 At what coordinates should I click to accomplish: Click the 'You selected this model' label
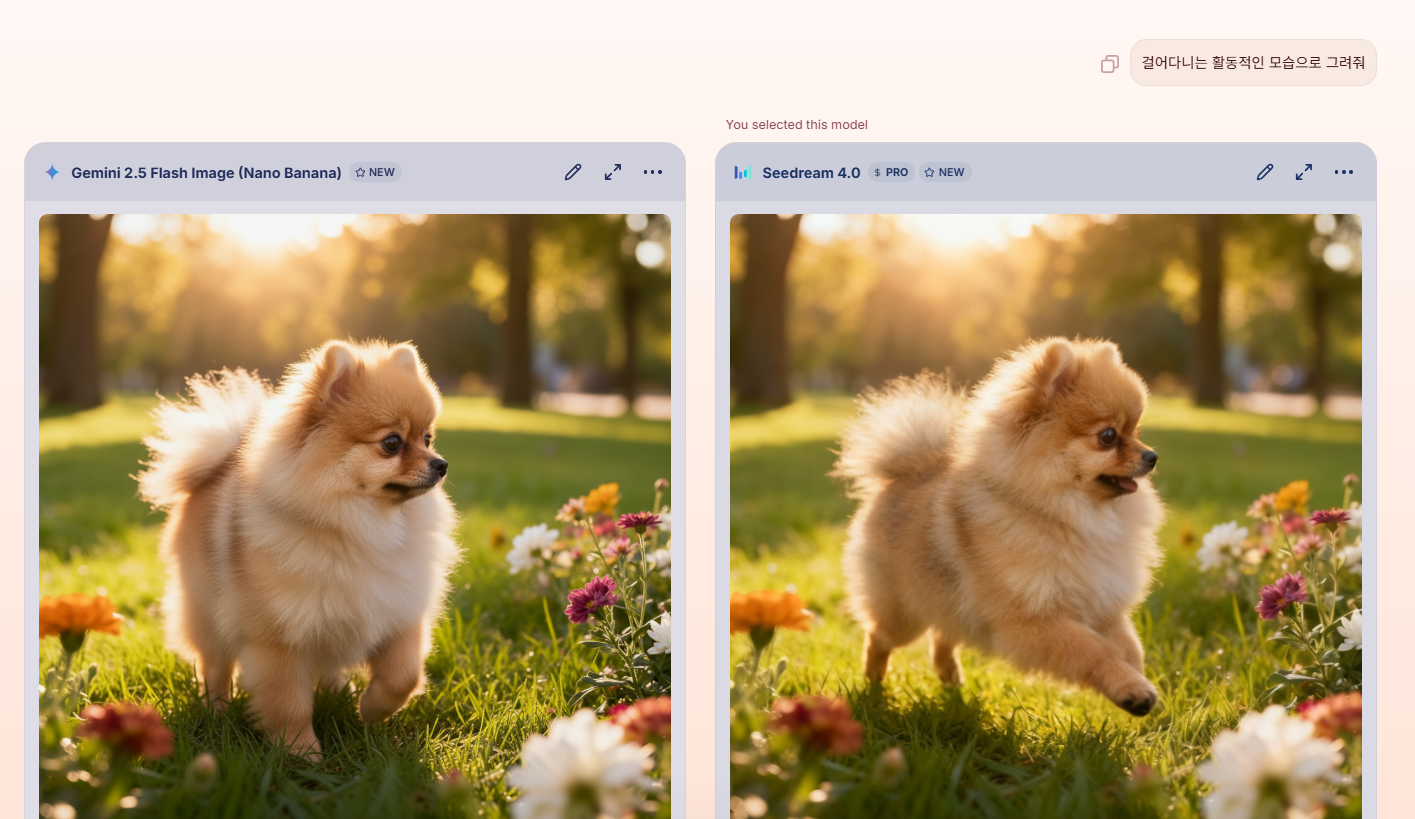(x=796, y=125)
